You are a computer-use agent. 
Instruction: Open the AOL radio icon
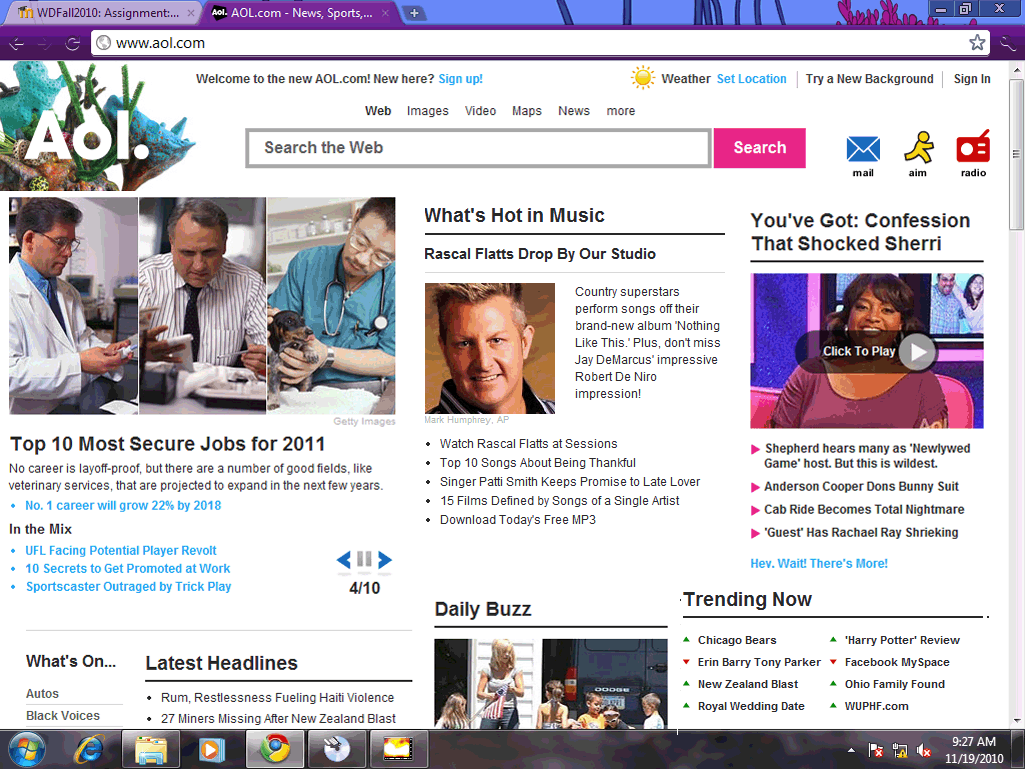point(973,149)
